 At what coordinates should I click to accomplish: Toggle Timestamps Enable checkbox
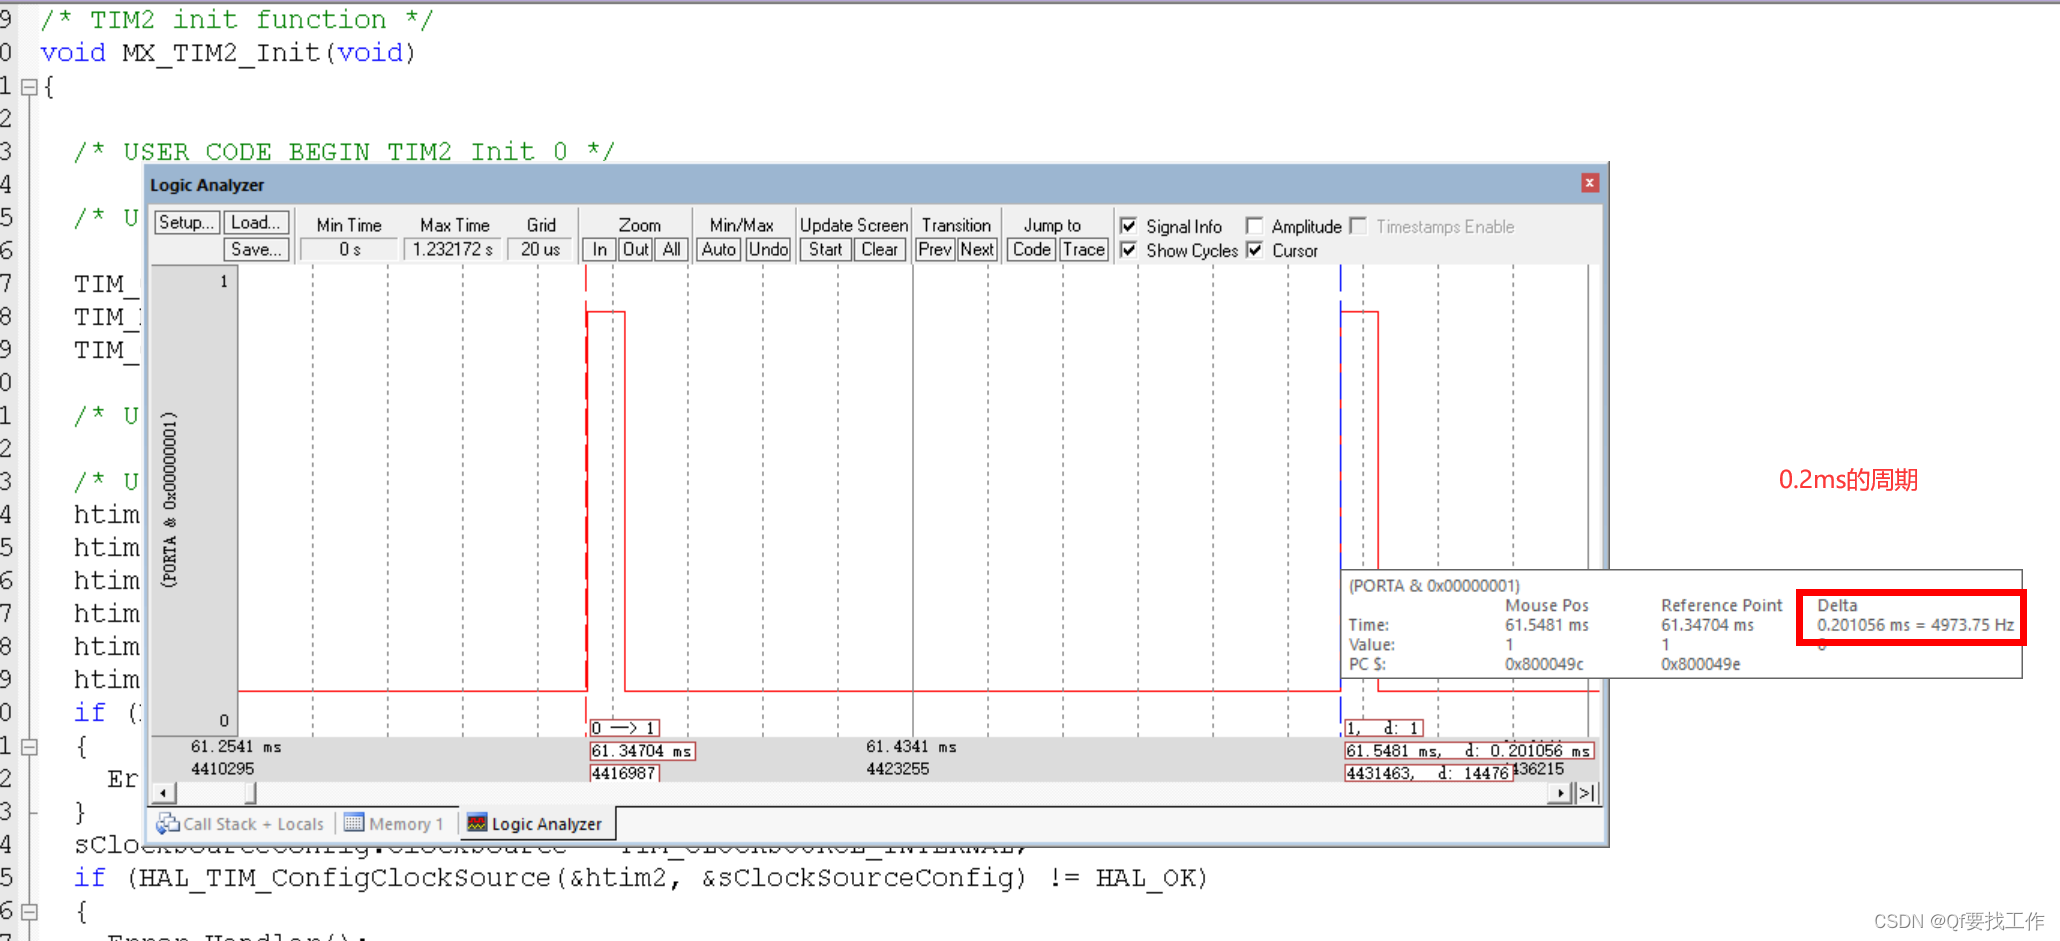[1358, 225]
